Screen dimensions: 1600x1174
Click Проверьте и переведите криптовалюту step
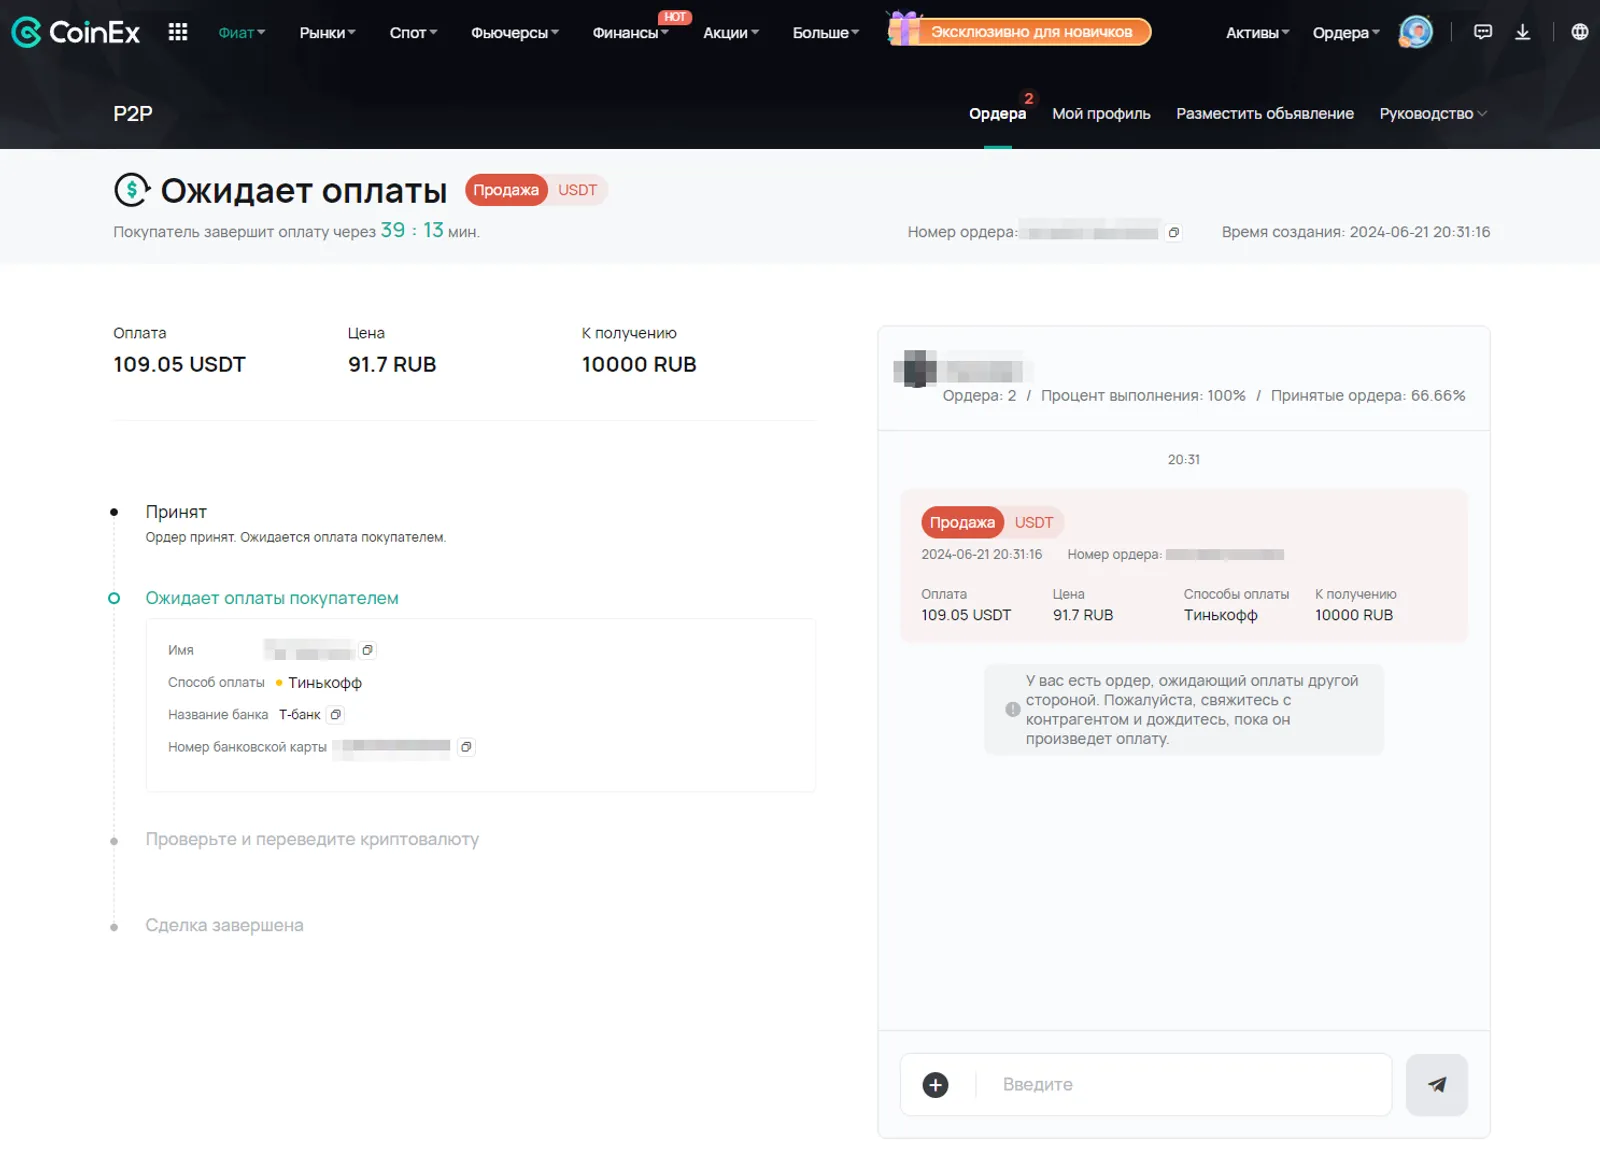click(x=312, y=839)
